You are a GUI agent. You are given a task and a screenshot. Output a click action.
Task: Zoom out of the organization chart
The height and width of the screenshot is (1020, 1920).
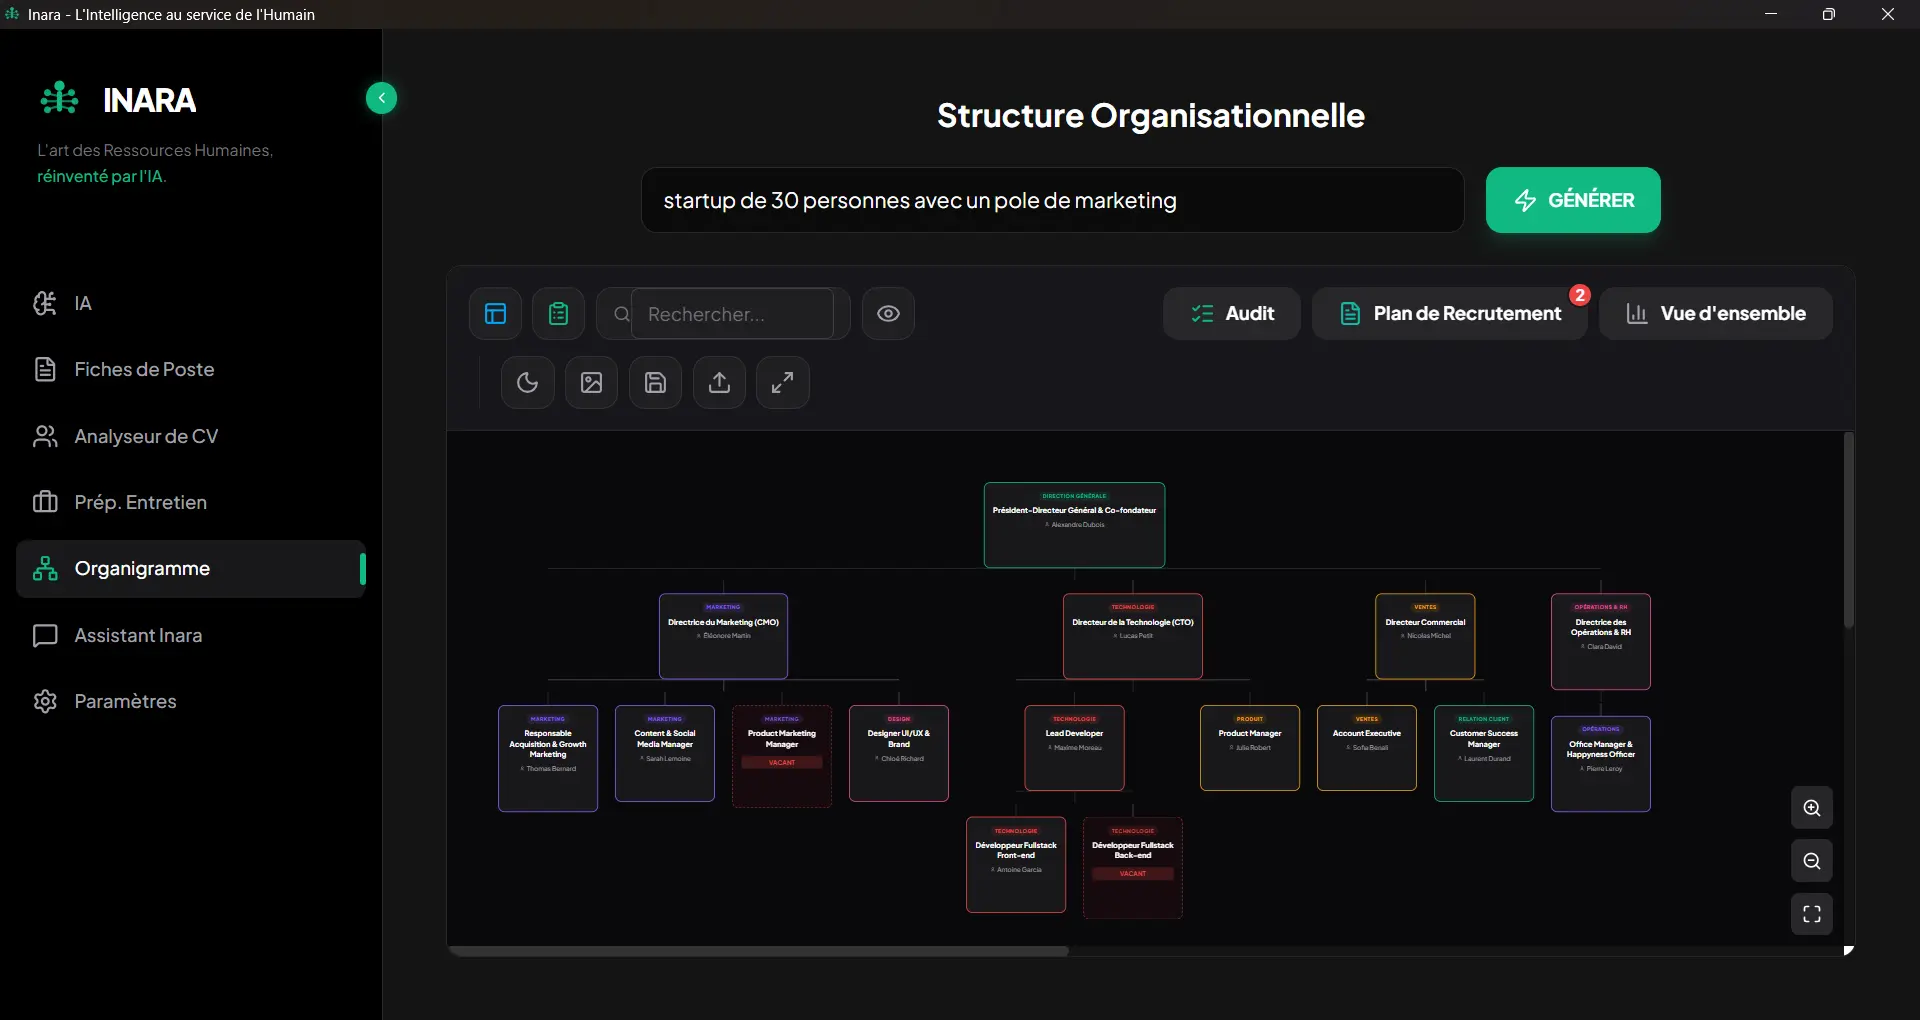1812,861
